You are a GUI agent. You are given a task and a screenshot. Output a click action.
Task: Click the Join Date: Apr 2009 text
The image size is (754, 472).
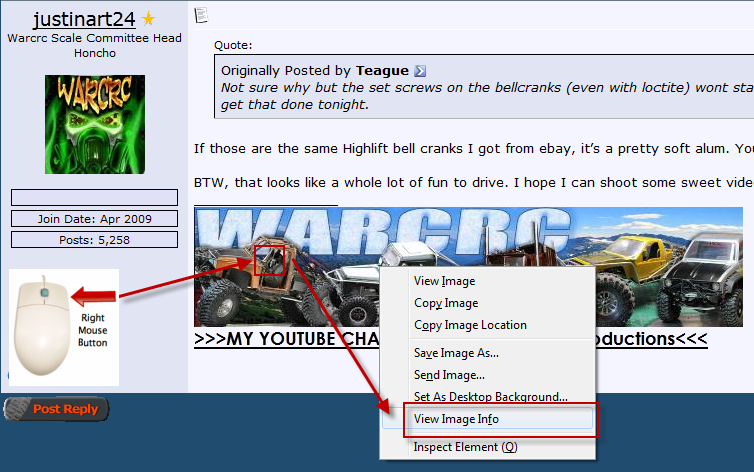(95, 219)
